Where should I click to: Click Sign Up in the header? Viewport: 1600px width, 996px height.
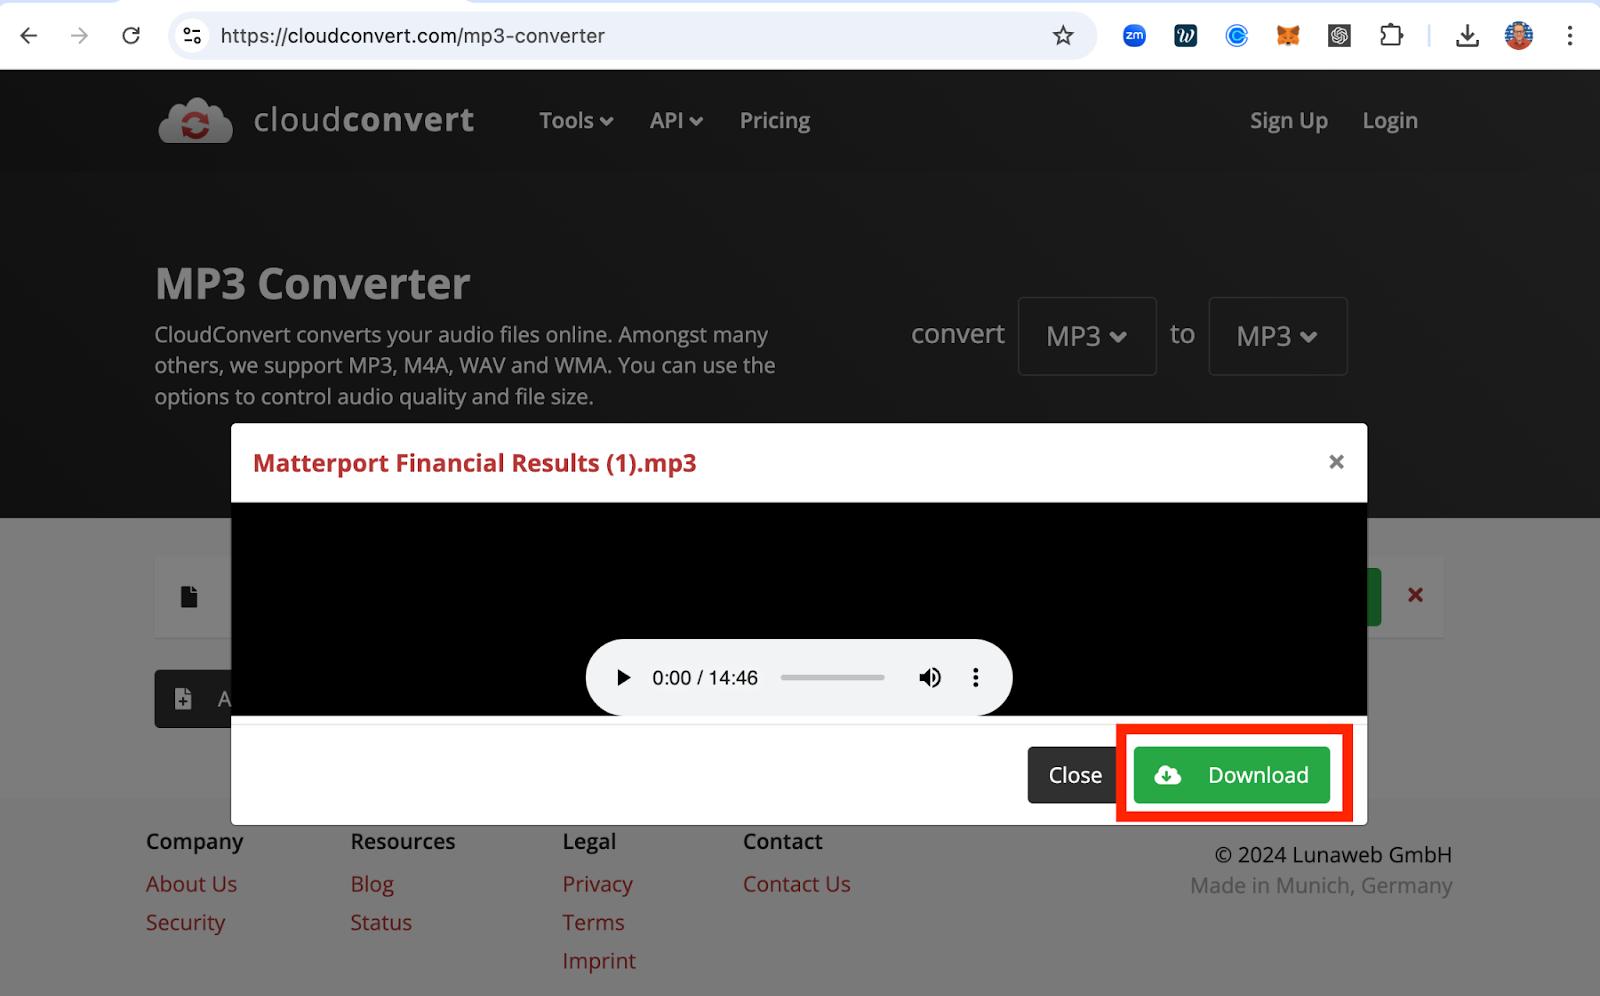pos(1289,121)
